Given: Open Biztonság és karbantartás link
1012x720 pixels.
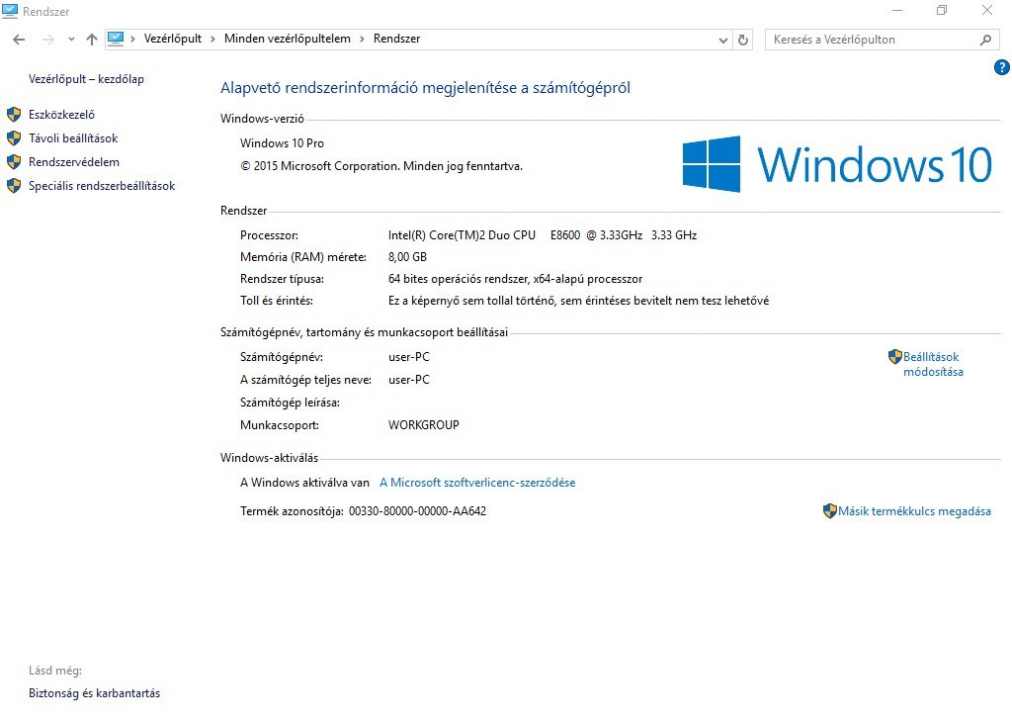Looking at the screenshot, I should 94,693.
